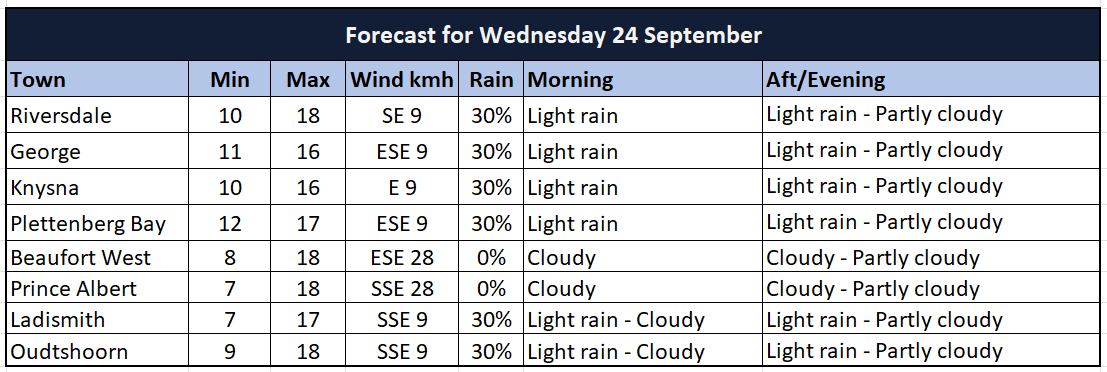The image size is (1107, 372).
Task: Click the Knysna town cell
Action: point(97,188)
